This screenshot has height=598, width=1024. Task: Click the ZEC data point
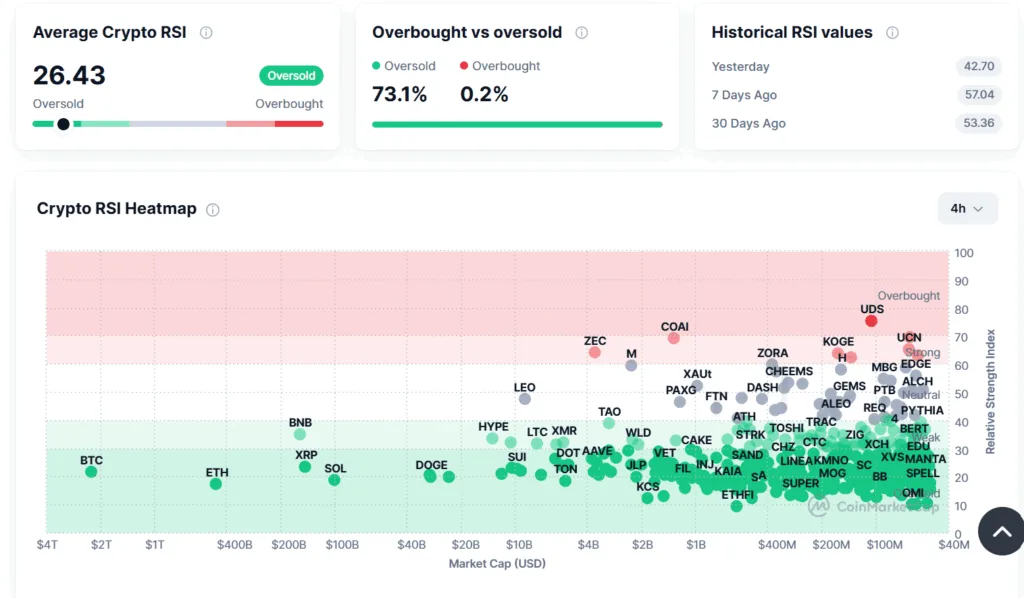(595, 352)
